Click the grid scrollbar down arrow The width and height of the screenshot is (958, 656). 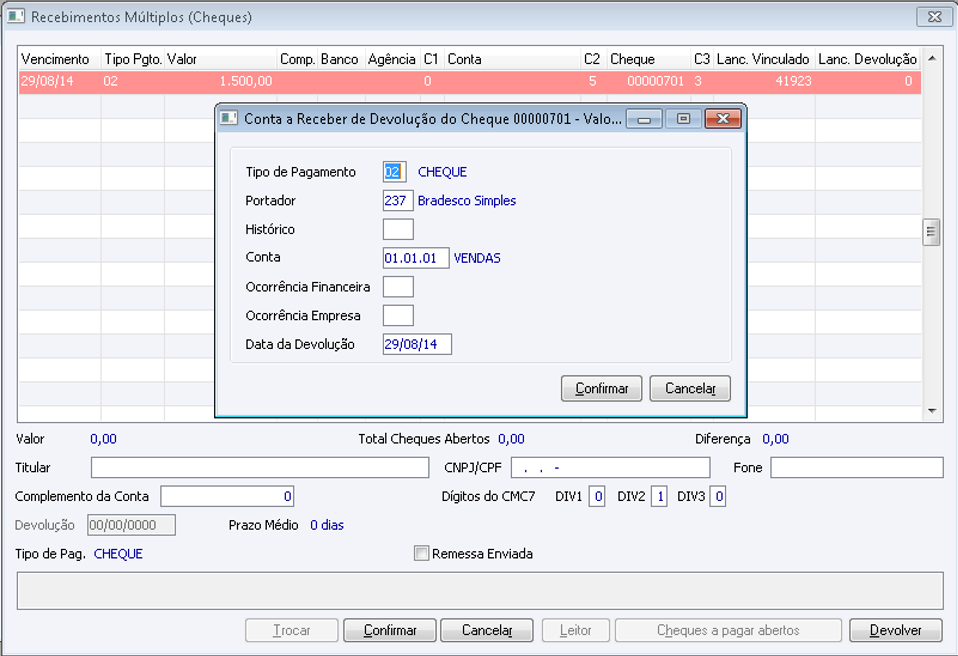point(932,410)
